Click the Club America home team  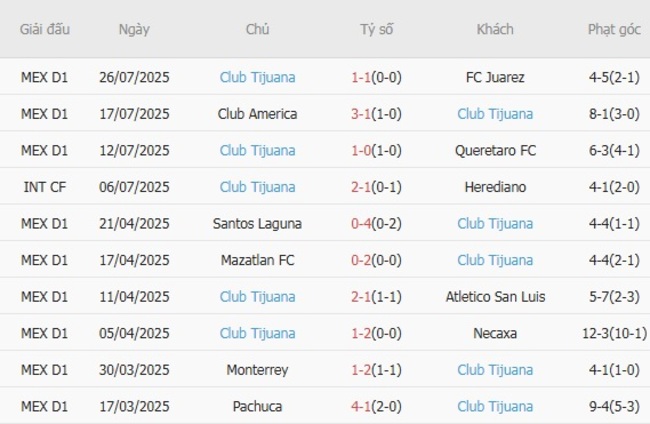[257, 114]
